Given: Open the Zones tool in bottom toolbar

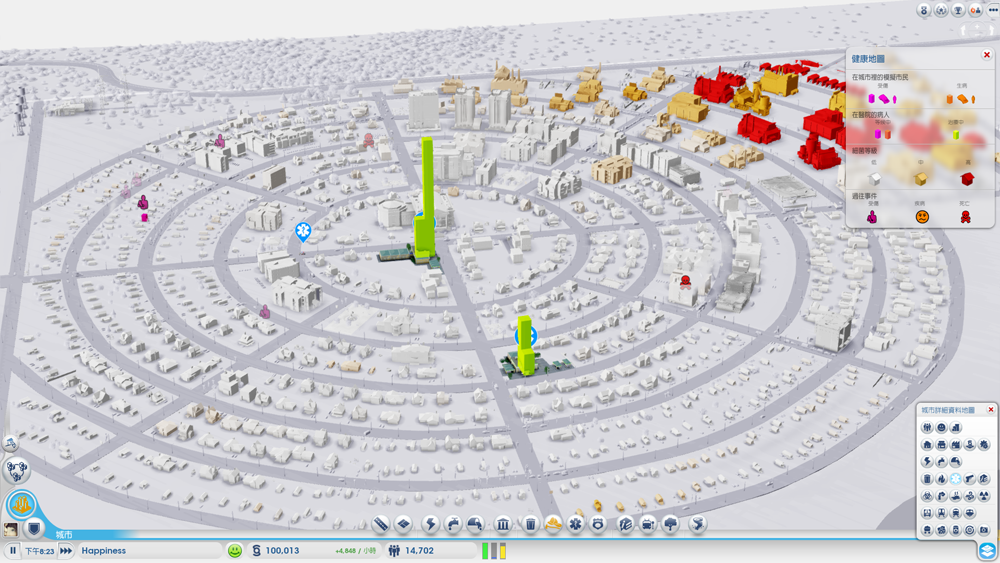Looking at the screenshot, I should tap(403, 524).
